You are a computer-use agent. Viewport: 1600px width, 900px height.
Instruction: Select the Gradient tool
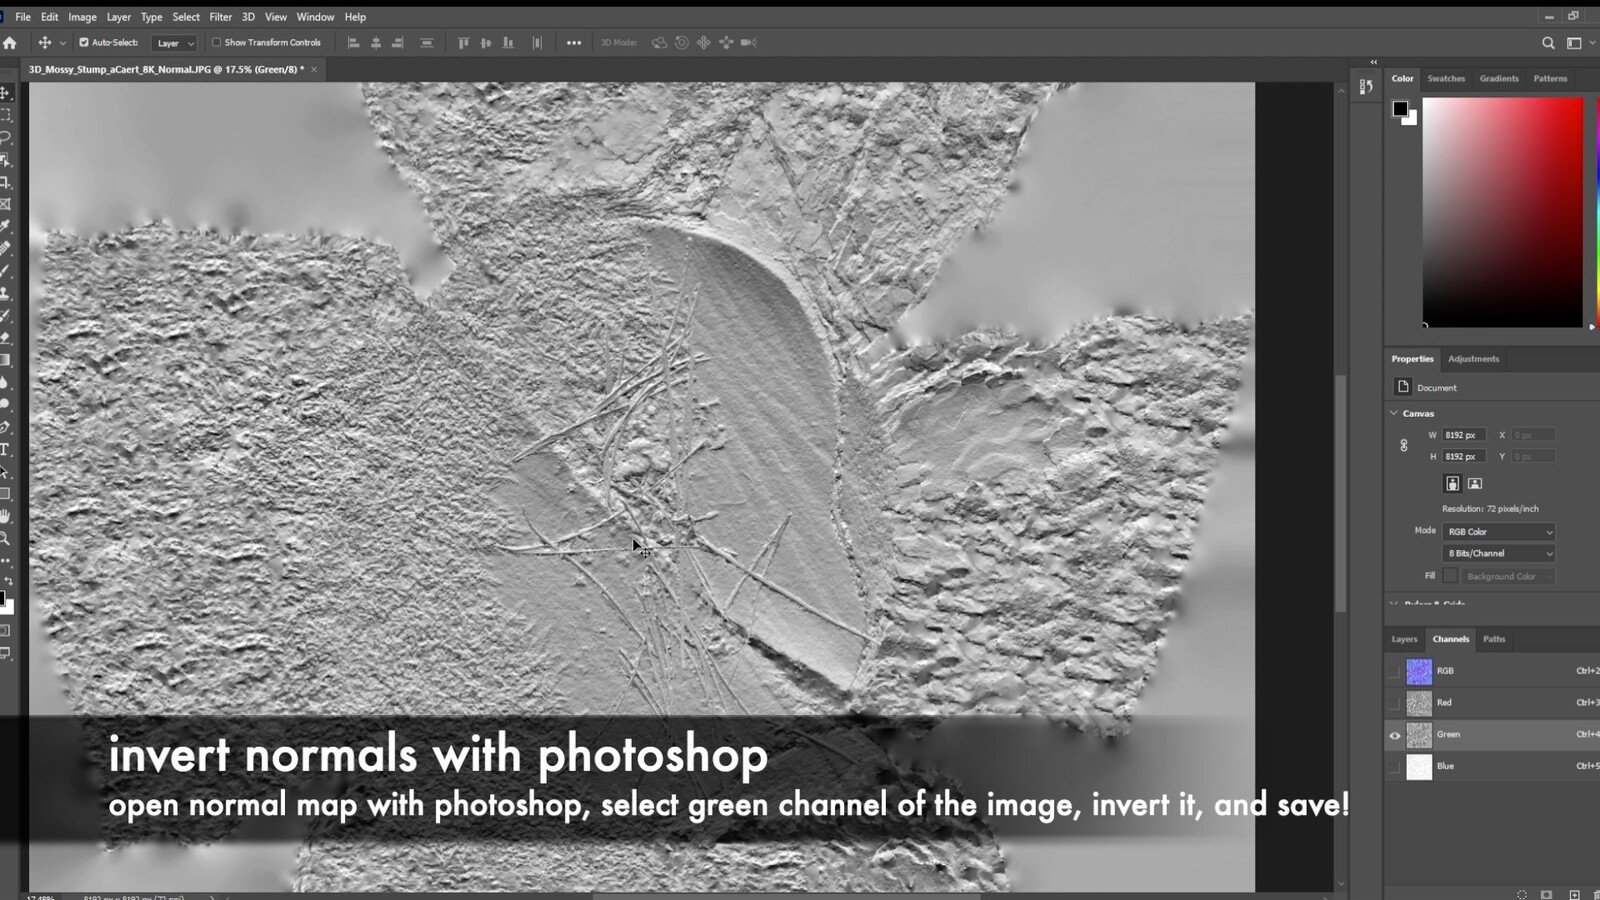pyautogui.click(x=5, y=360)
